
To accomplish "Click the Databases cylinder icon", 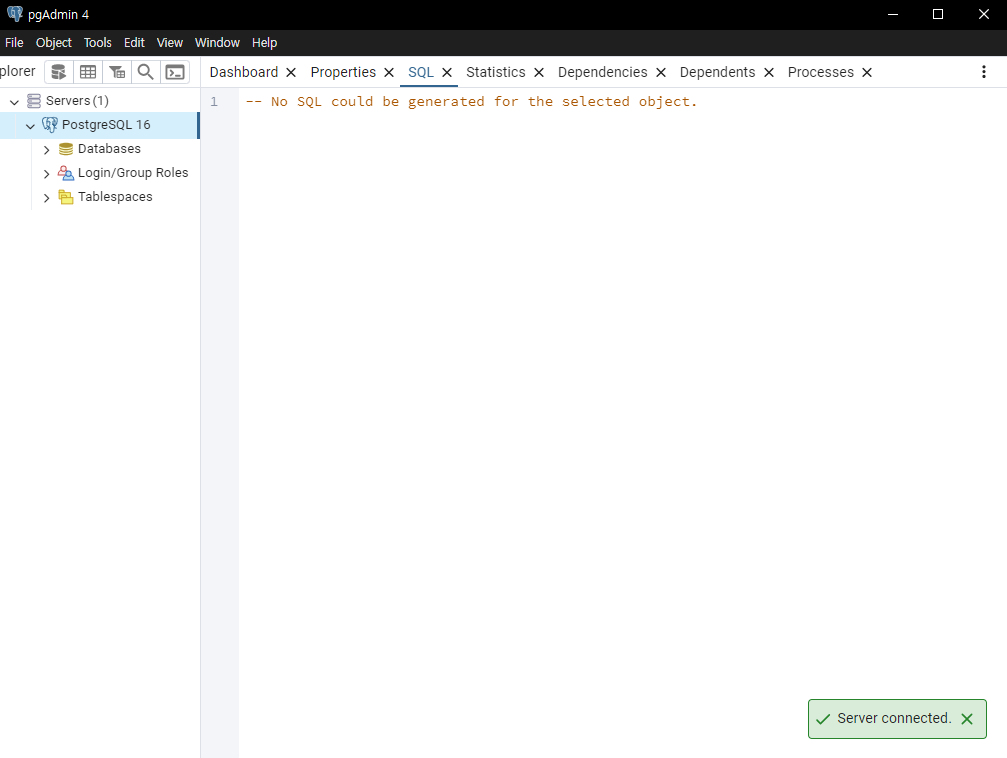I will (x=66, y=149).
